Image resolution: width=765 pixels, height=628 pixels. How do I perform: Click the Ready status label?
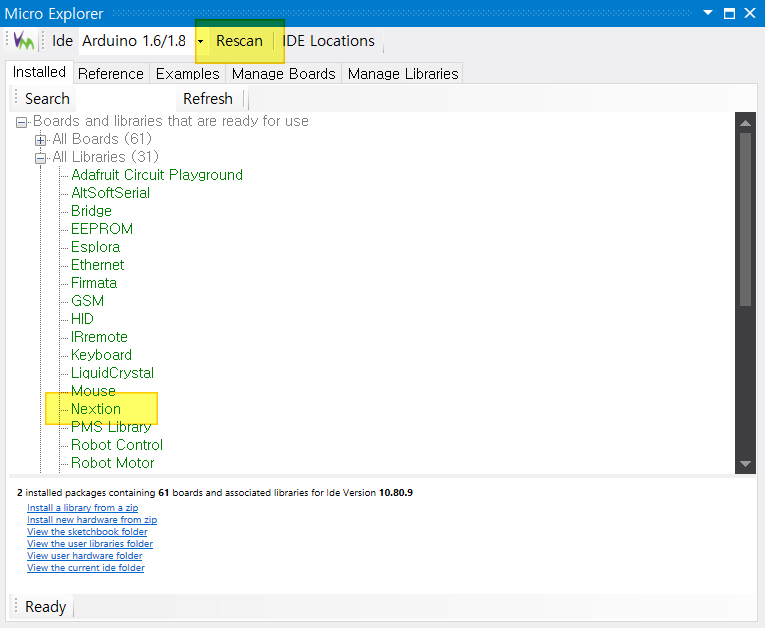45,607
